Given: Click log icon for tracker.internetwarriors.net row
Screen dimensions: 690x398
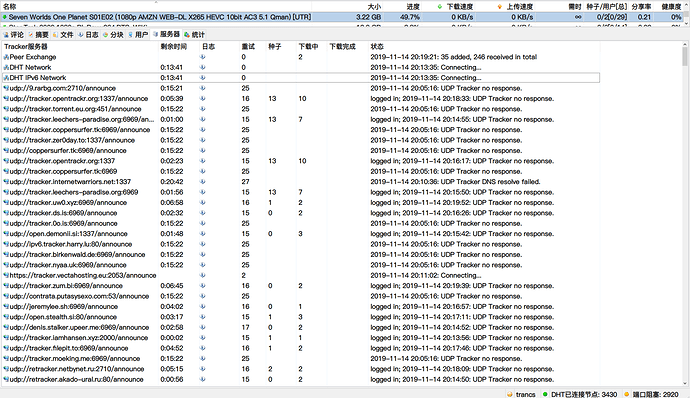Looking at the screenshot, I should click(203, 182).
